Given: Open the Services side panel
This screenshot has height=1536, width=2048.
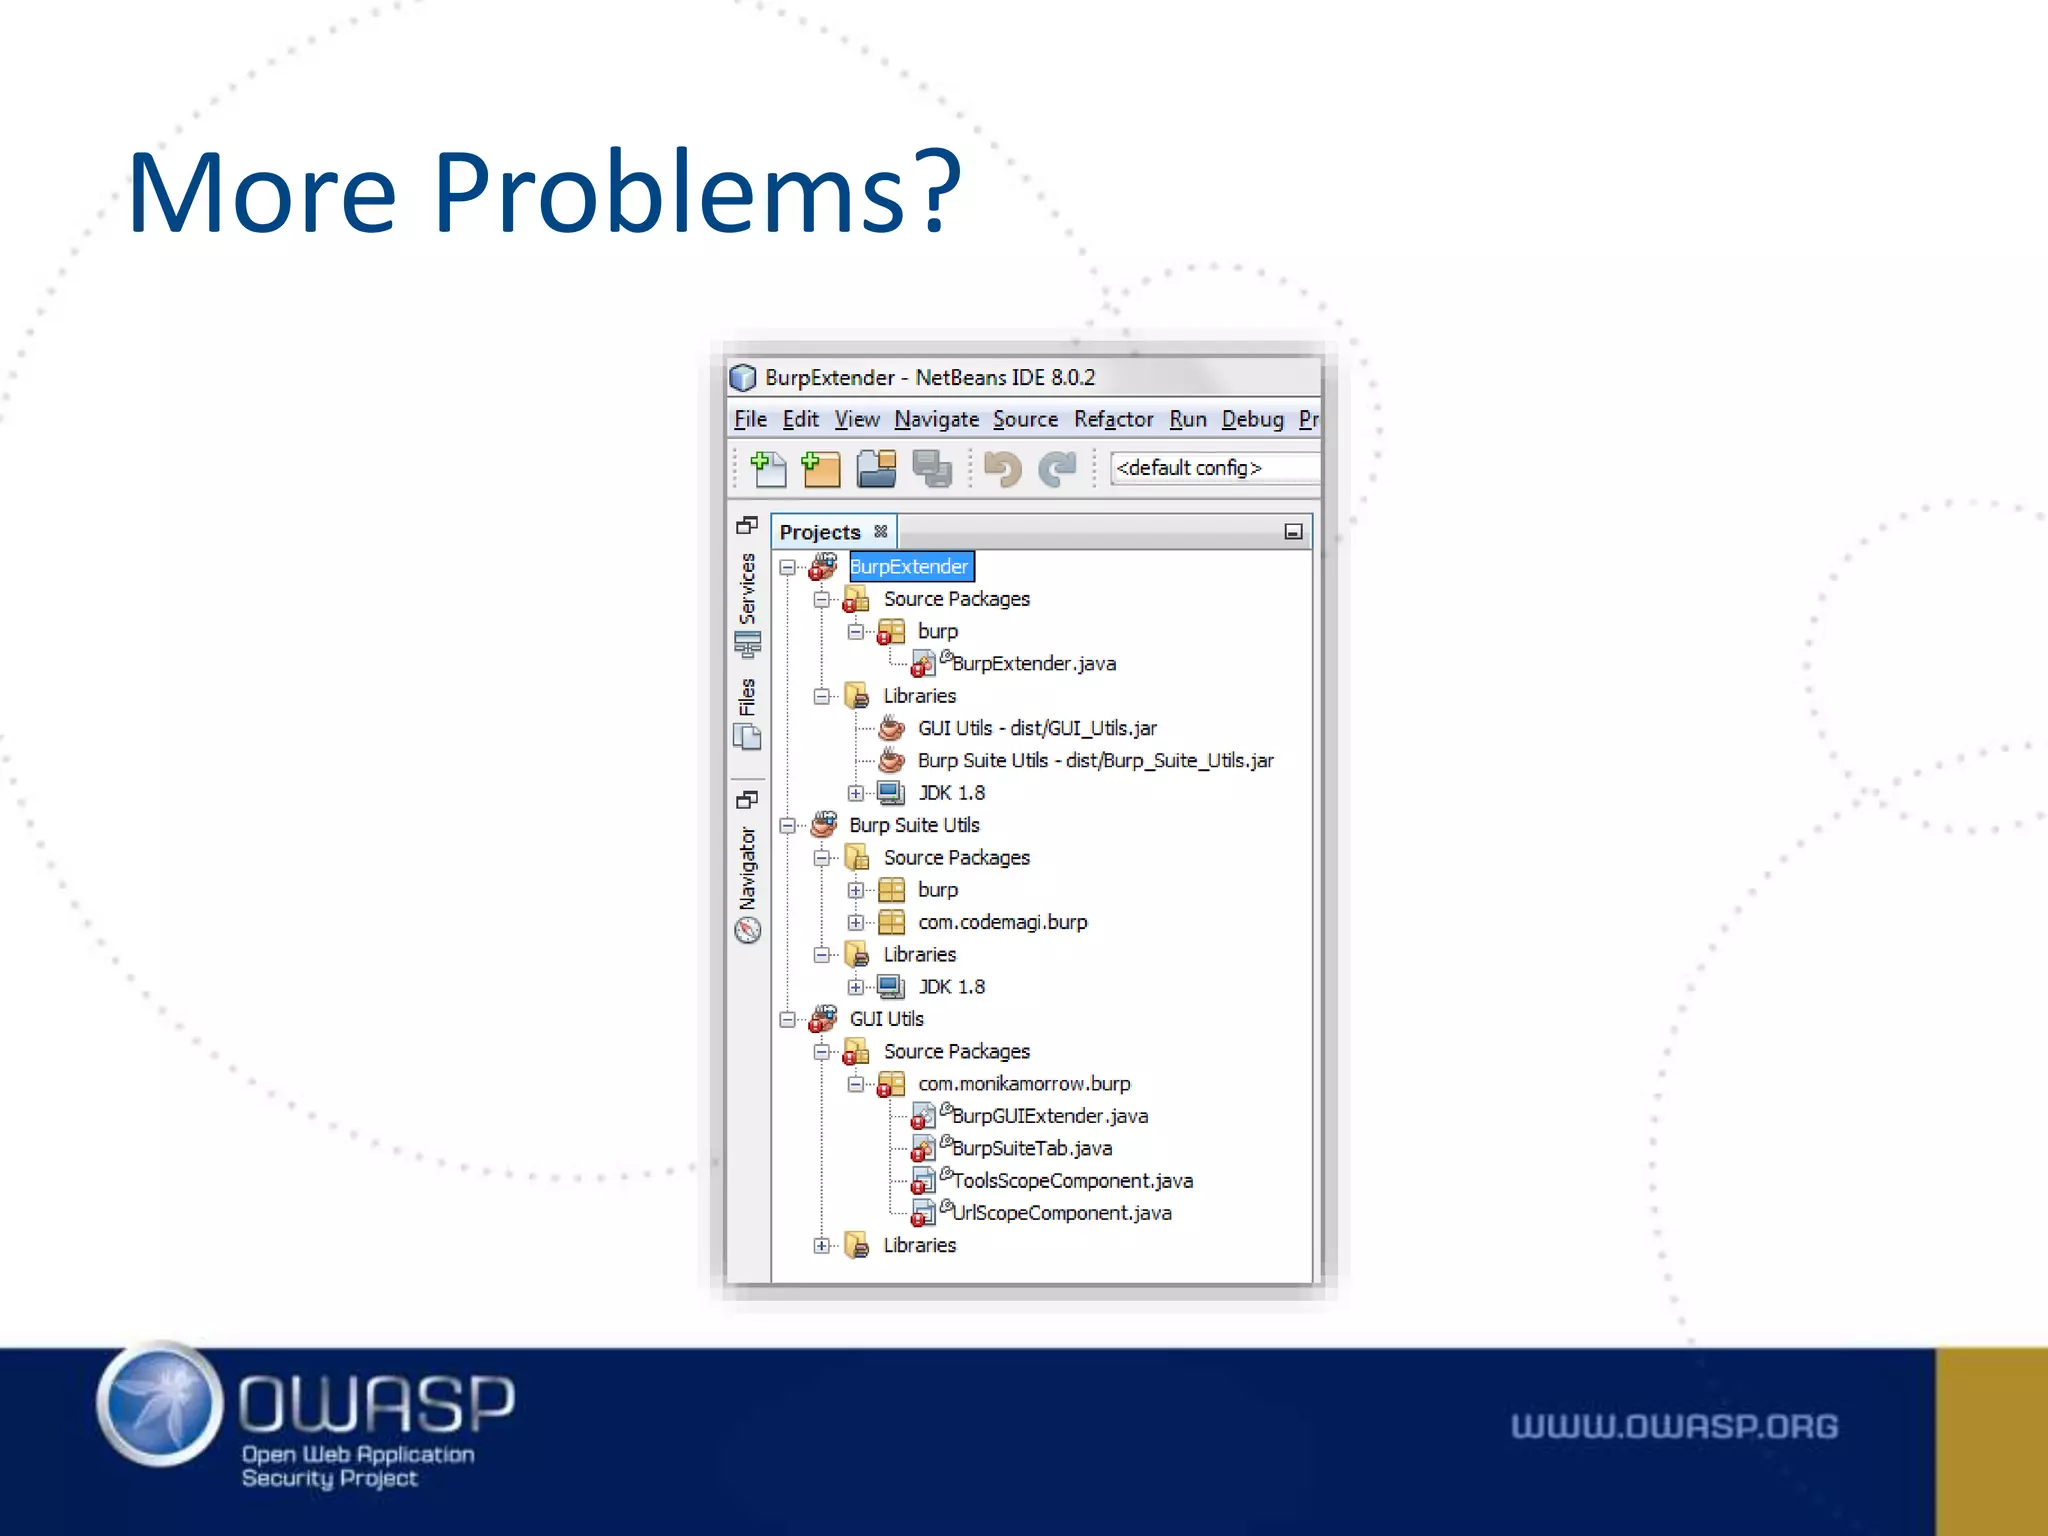Looking at the screenshot, I should (x=747, y=588).
